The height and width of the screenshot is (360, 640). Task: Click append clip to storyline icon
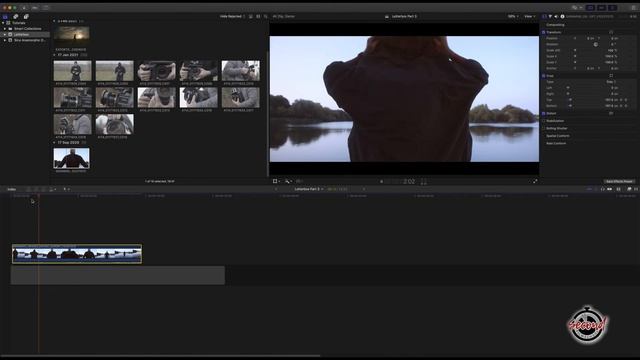(x=44, y=189)
